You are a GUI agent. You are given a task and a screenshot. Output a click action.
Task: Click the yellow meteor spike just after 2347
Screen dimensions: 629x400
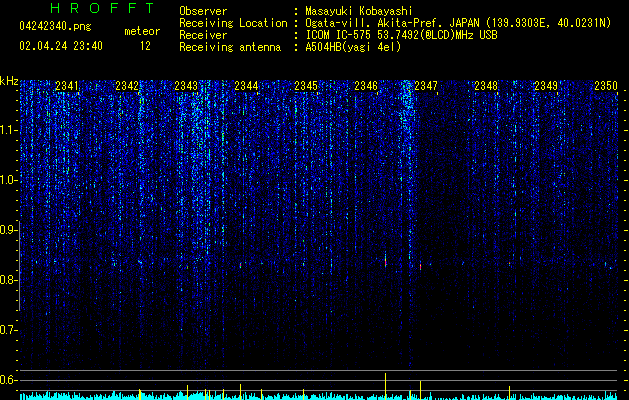pos(420,390)
